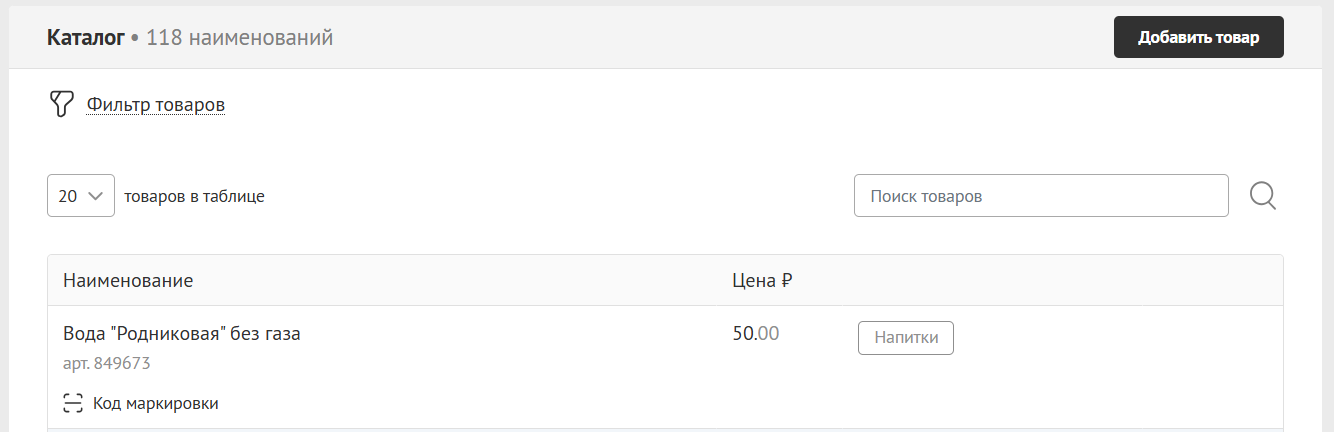Open the products-per-table dropdown showing 20
Screen dimensions: 1334x432
pos(81,196)
